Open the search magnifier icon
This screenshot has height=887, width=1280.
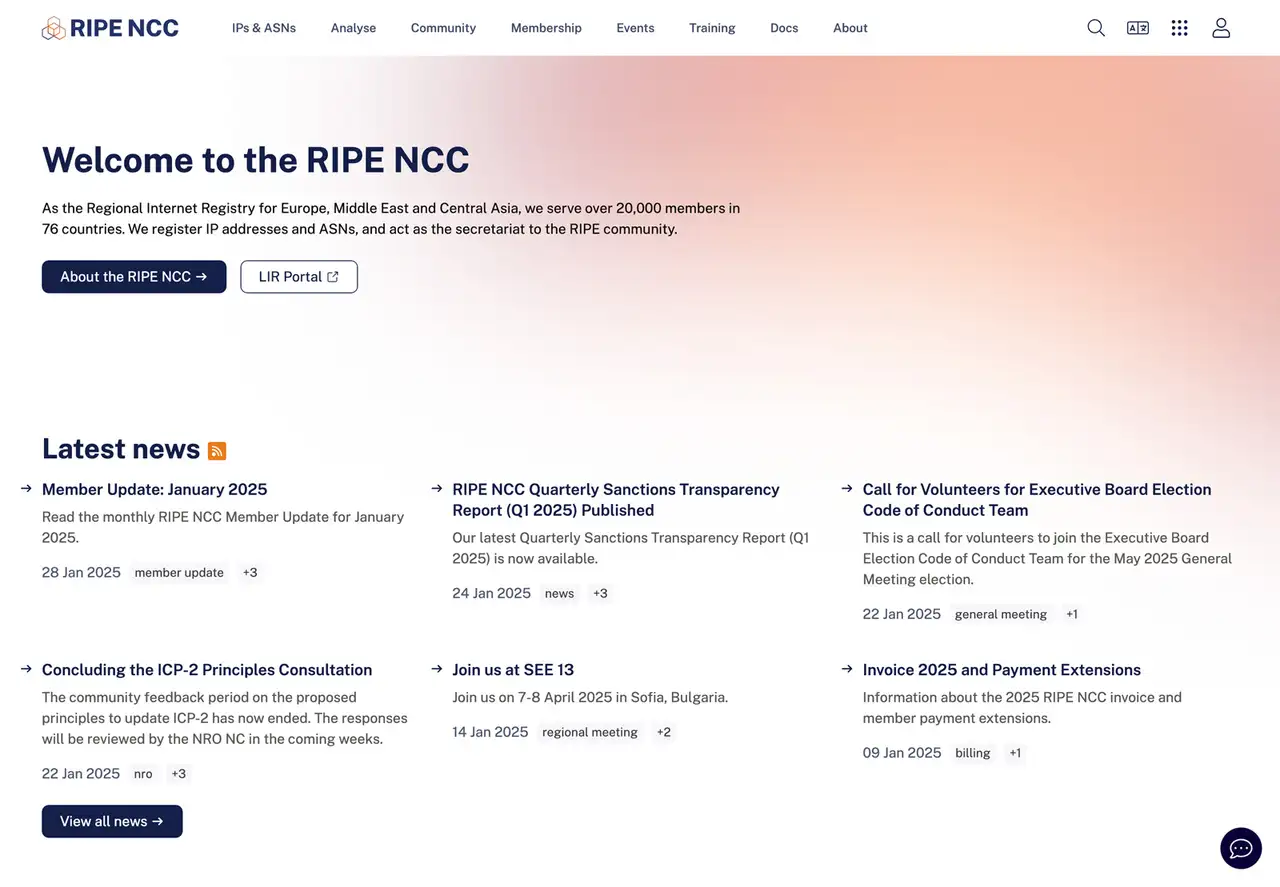[x=1096, y=28]
